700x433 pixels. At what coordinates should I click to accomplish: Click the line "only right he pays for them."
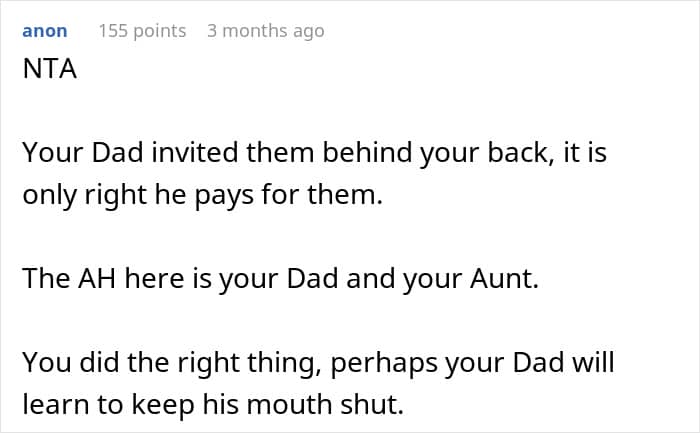tap(203, 194)
